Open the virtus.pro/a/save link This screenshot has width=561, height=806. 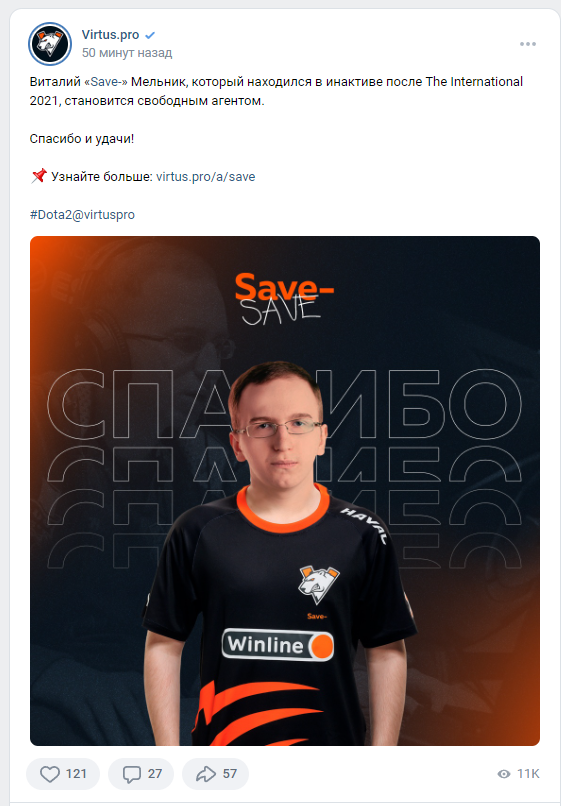click(206, 177)
